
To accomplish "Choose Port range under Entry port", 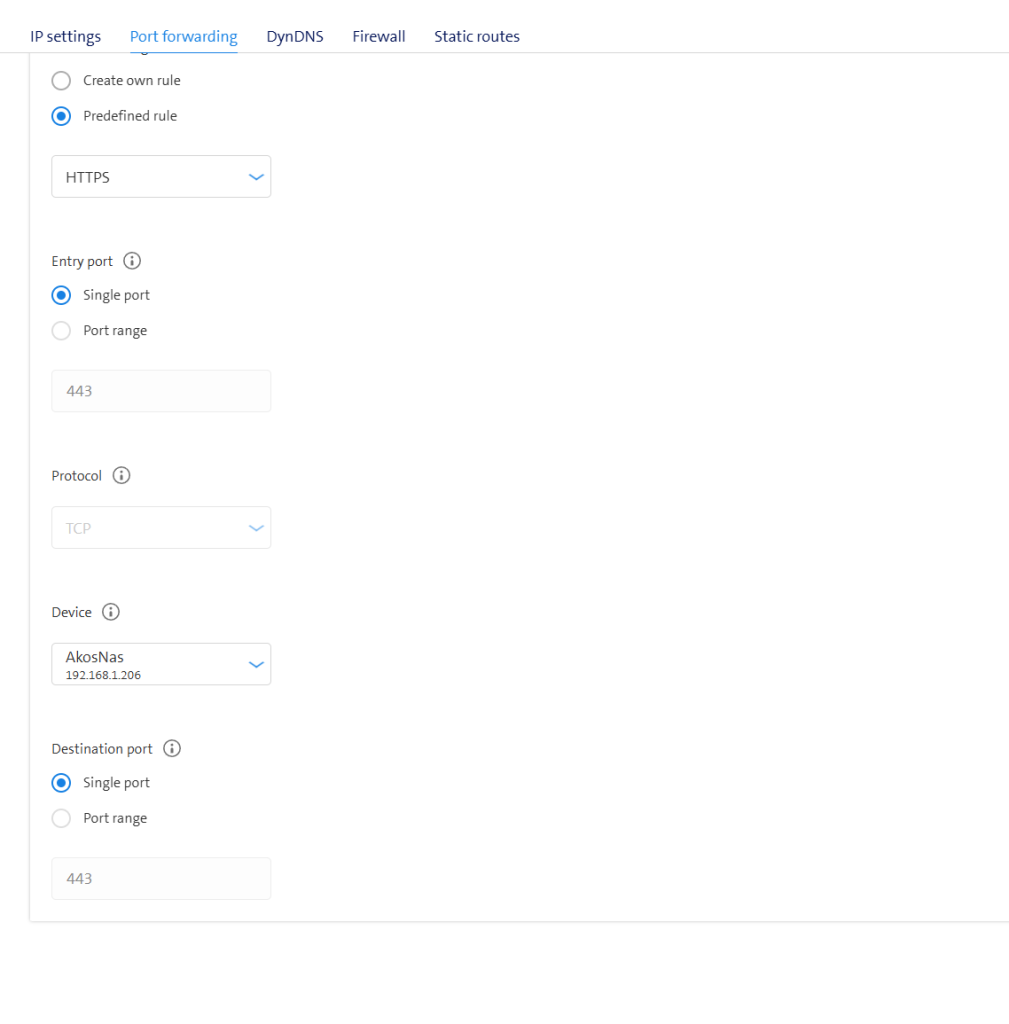I will (x=62, y=331).
